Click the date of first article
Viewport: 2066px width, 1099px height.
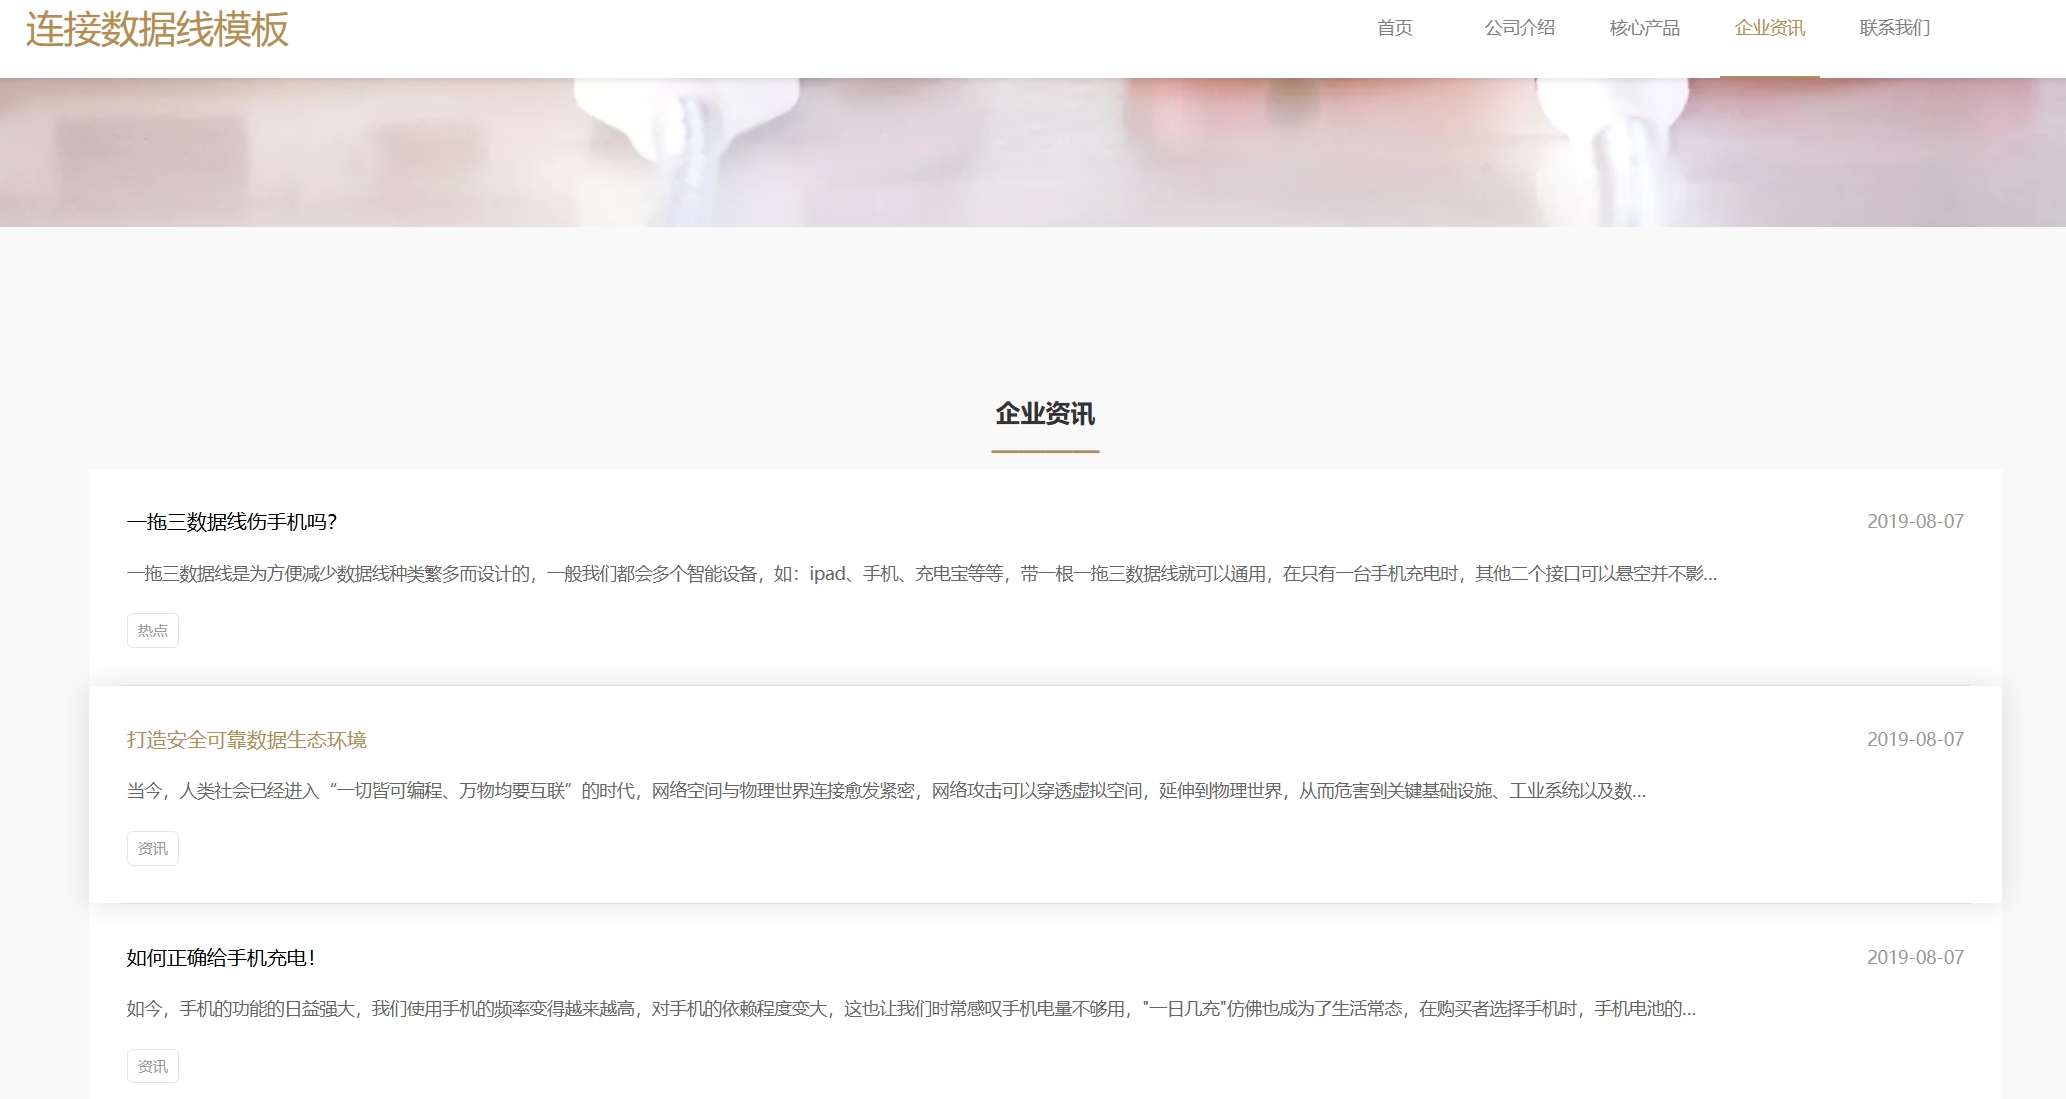point(1915,522)
